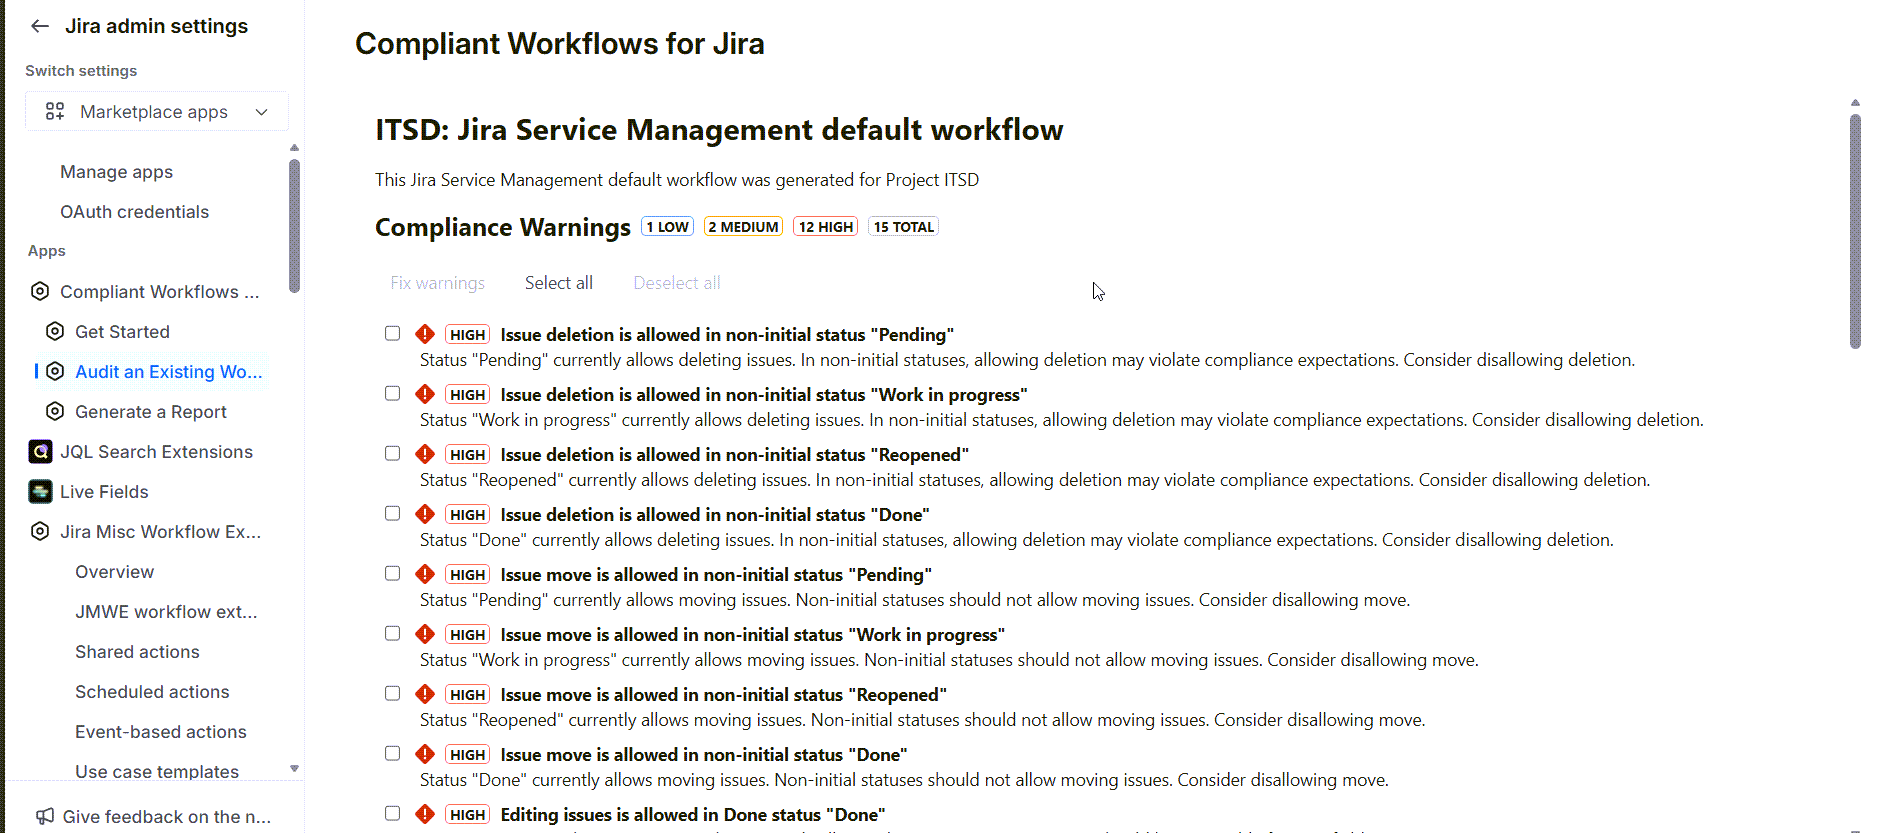Open Event-based actions page

tap(160, 732)
